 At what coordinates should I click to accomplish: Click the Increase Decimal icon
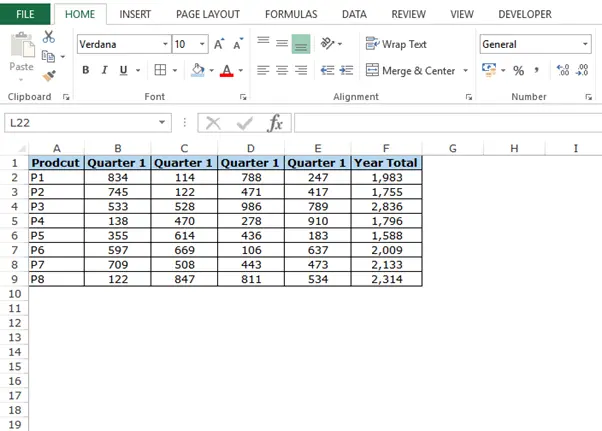pos(563,70)
